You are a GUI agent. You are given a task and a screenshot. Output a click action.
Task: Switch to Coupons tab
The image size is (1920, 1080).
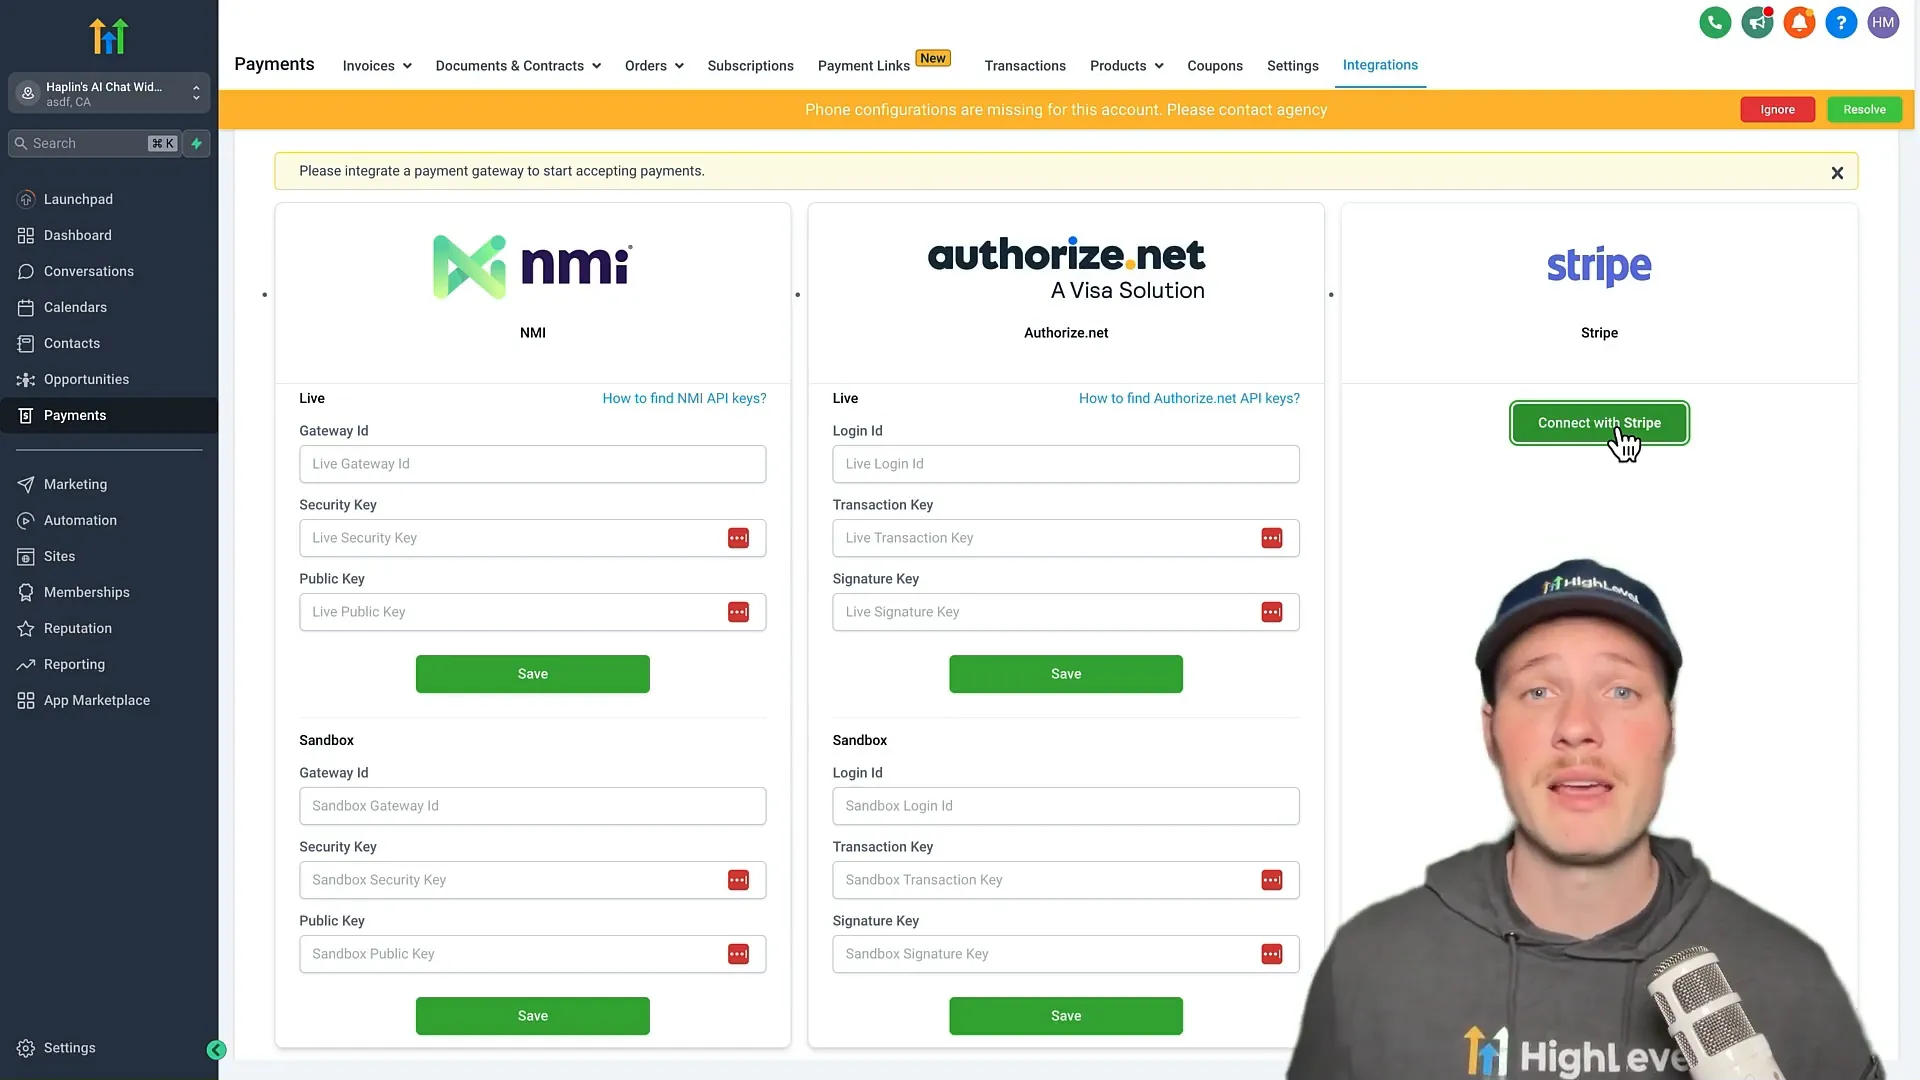1214,66
